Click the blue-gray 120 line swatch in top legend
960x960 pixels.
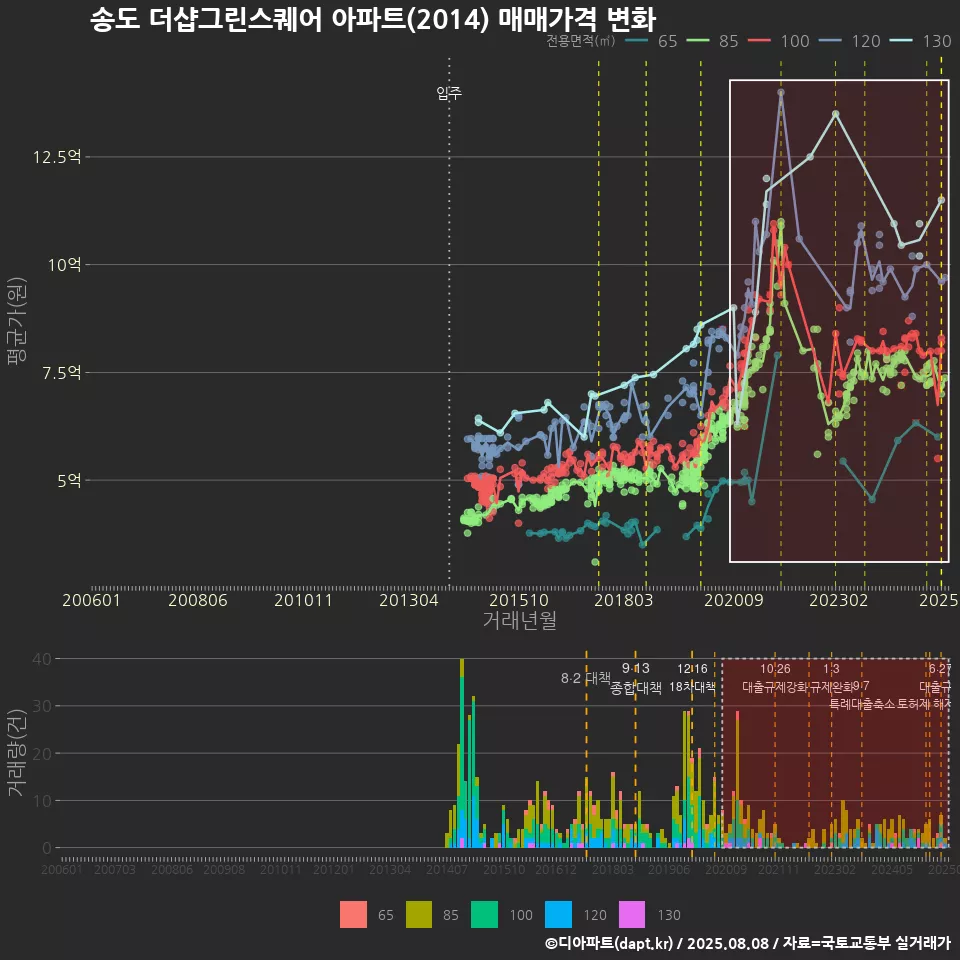click(x=830, y=41)
